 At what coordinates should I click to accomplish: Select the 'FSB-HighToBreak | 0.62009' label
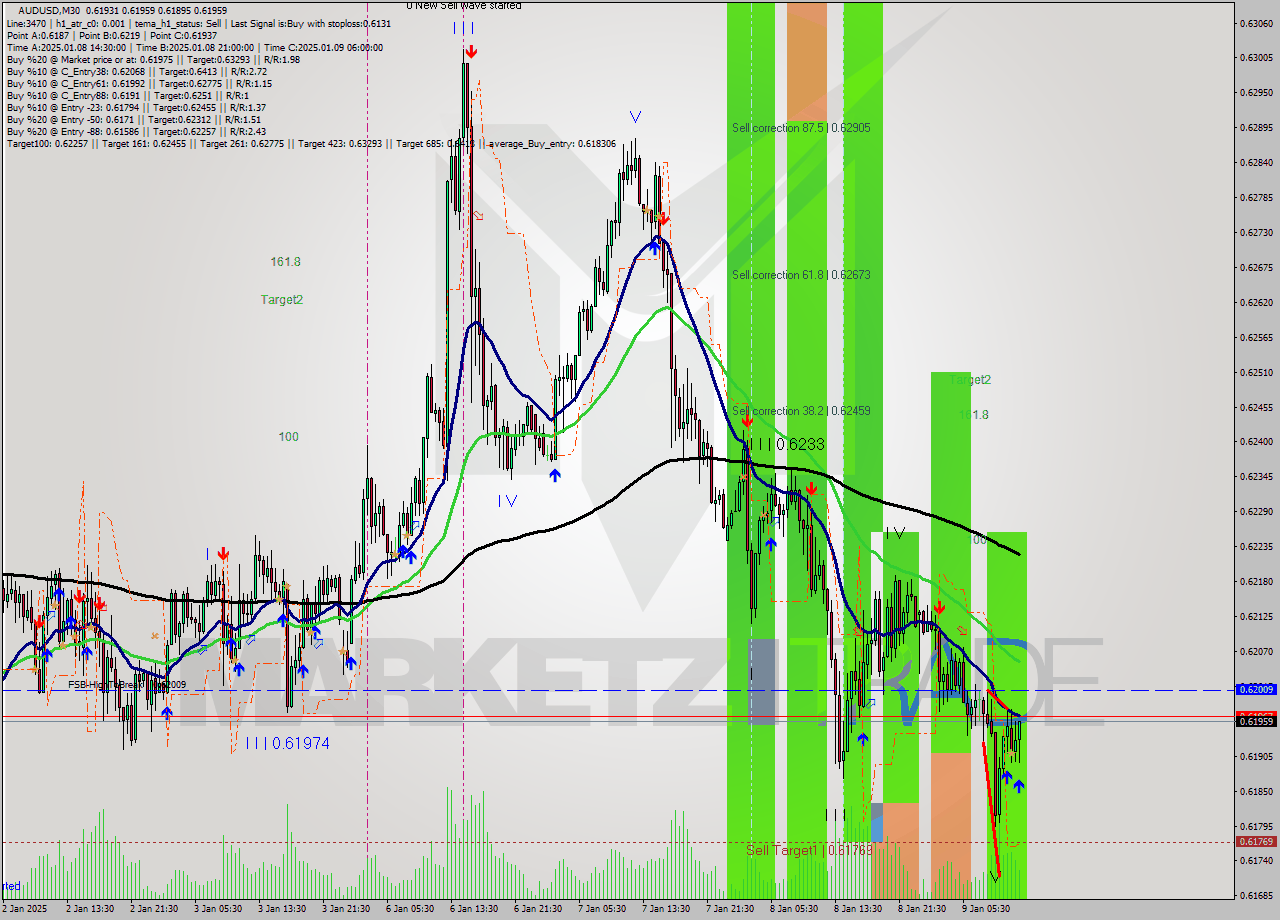point(127,685)
